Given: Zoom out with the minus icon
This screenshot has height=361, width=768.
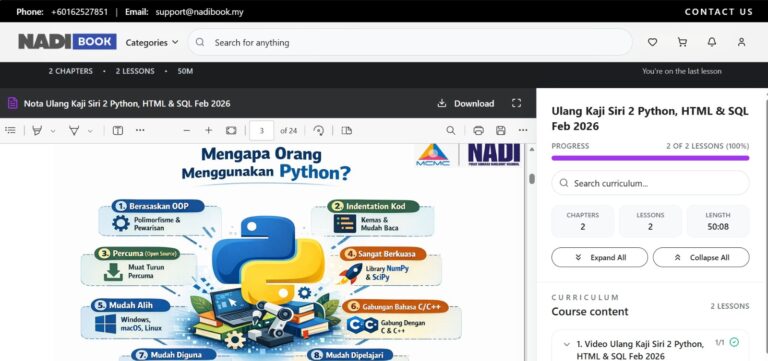Looking at the screenshot, I should pyautogui.click(x=187, y=131).
